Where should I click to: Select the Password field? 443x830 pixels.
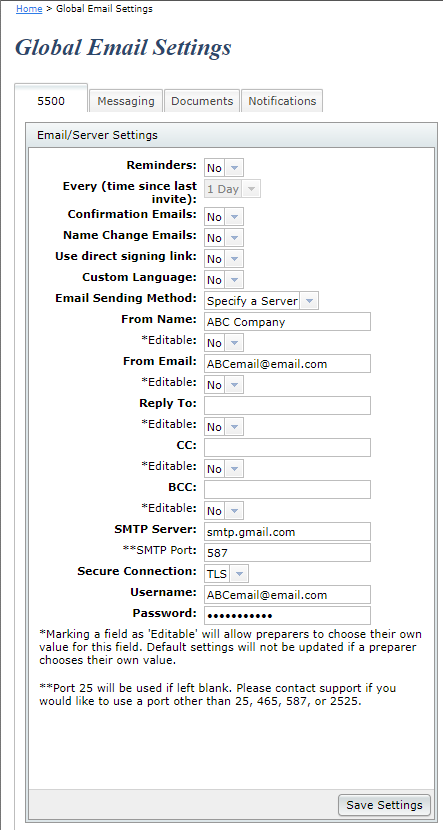click(x=287, y=616)
